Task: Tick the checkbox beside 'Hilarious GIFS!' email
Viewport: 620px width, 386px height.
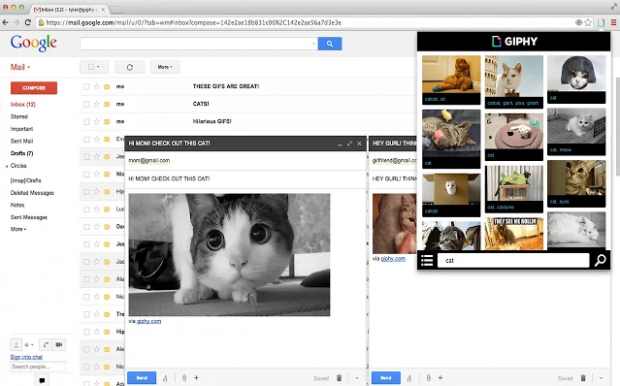Action: (x=87, y=121)
